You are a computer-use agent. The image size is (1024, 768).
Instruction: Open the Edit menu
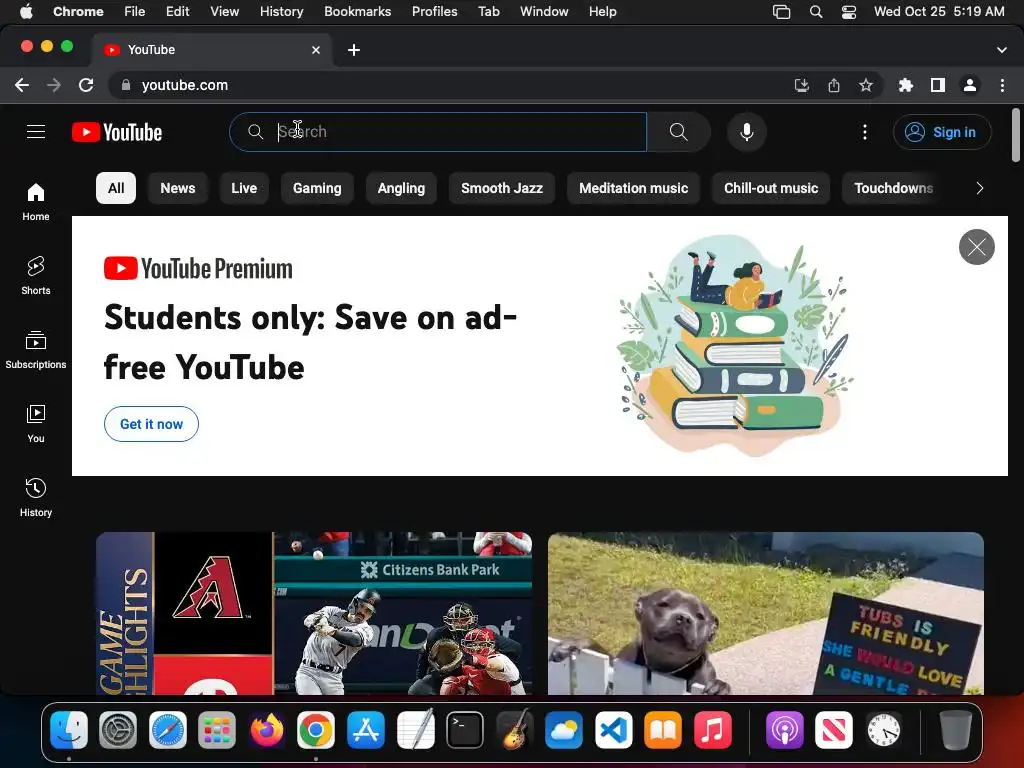177,12
